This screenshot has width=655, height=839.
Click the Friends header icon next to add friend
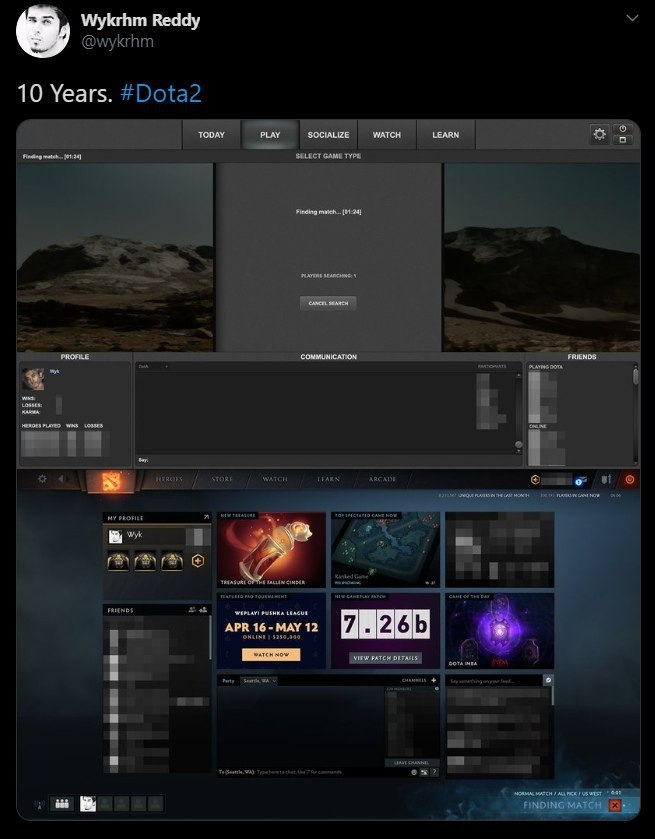pos(193,609)
